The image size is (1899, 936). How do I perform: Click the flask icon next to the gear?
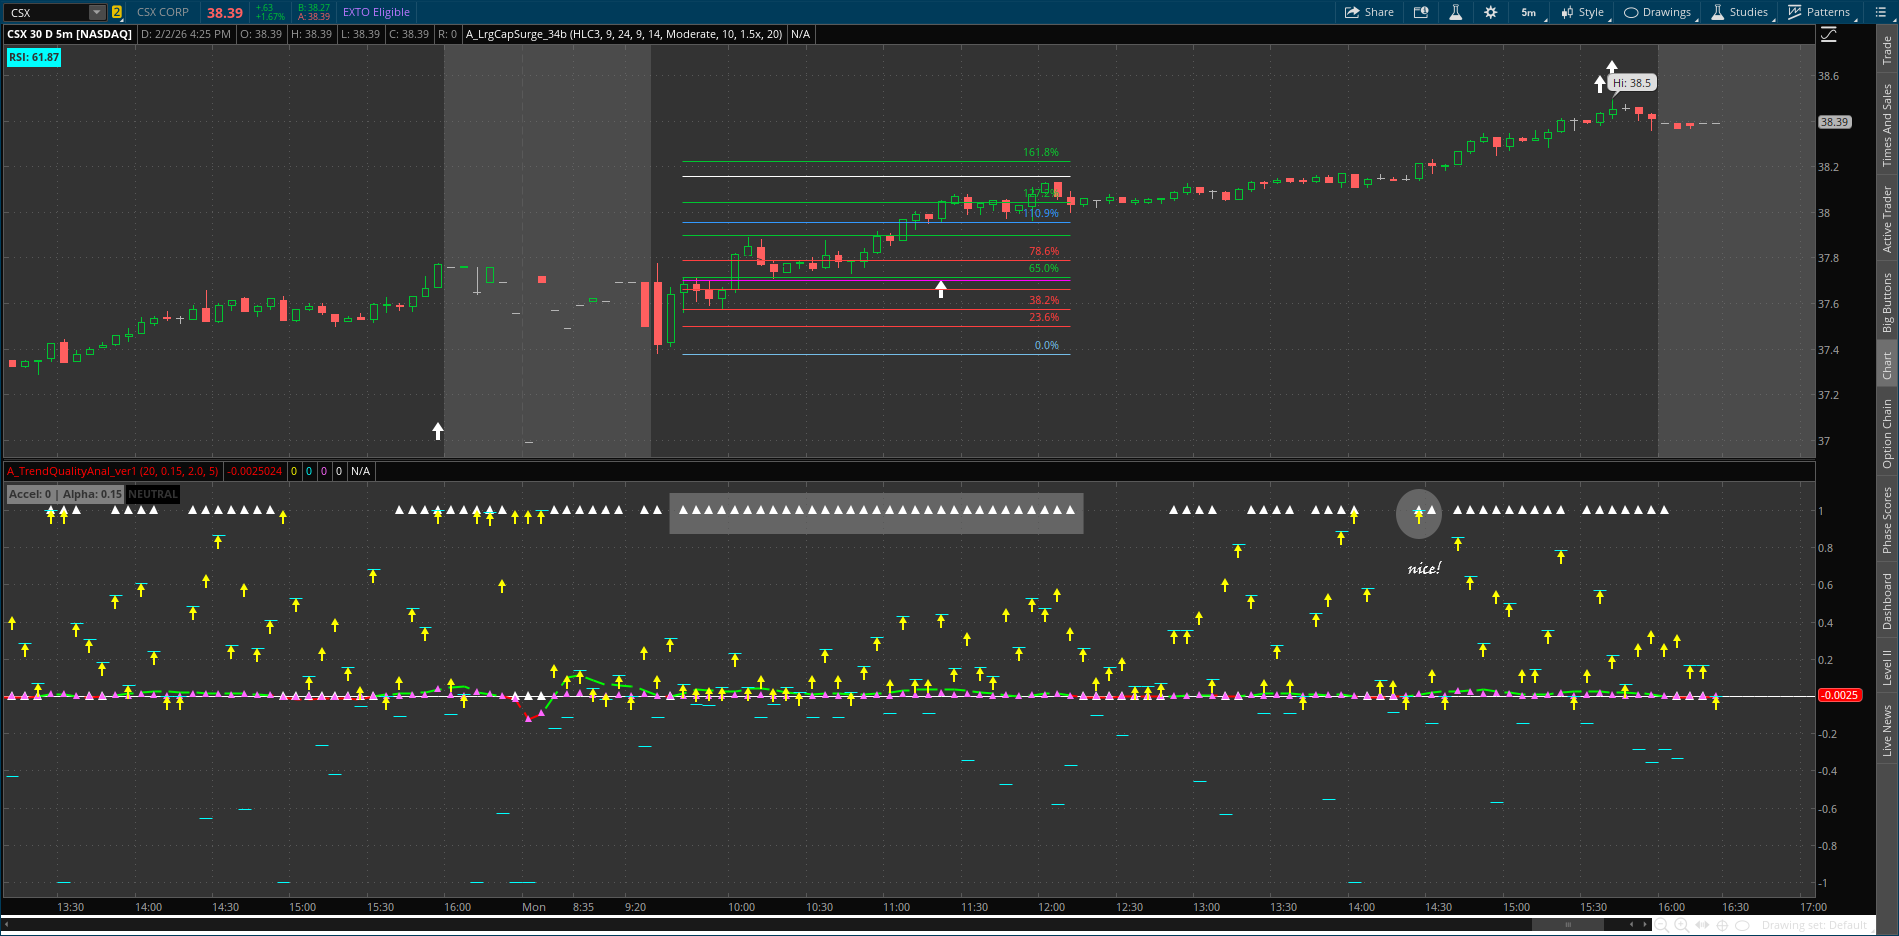coord(1455,12)
